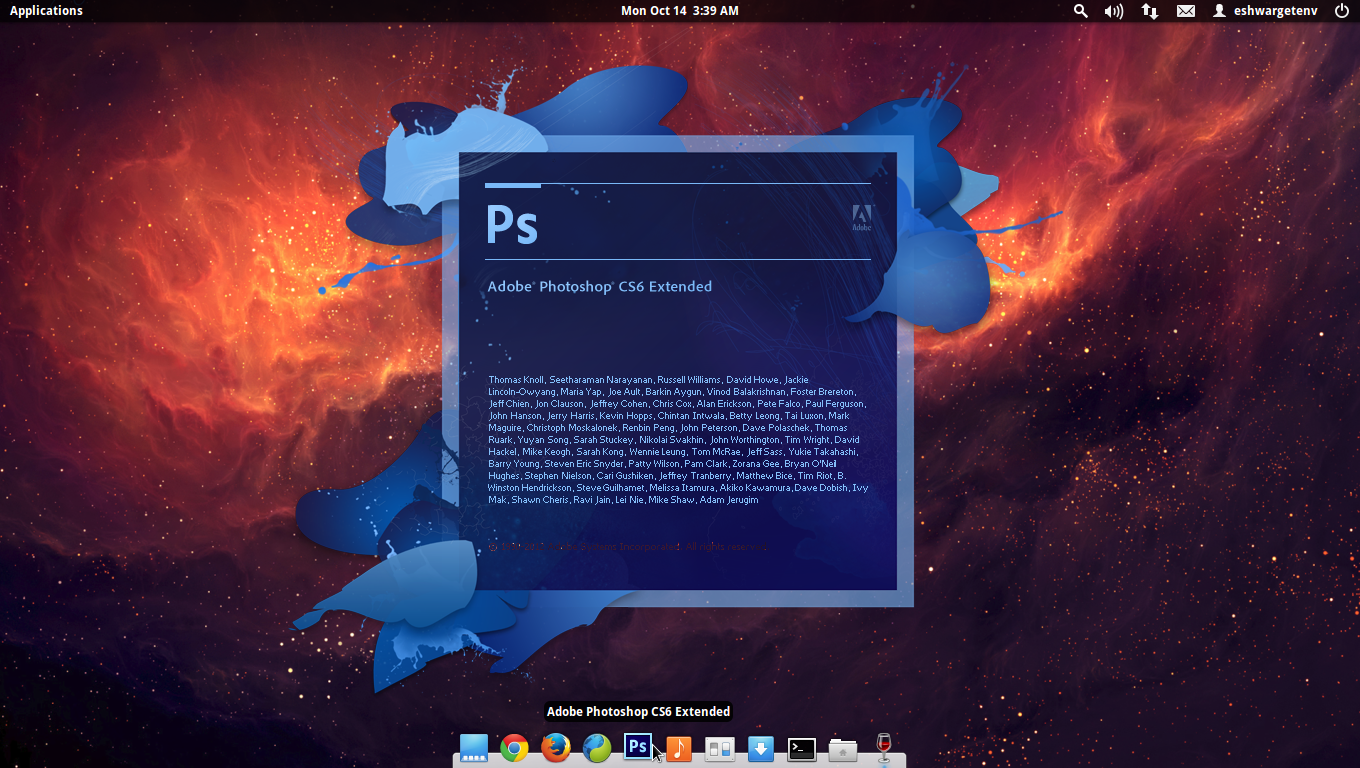This screenshot has height=768, width=1360.
Task: Launch the Terminal from the dock
Action: tap(802, 748)
